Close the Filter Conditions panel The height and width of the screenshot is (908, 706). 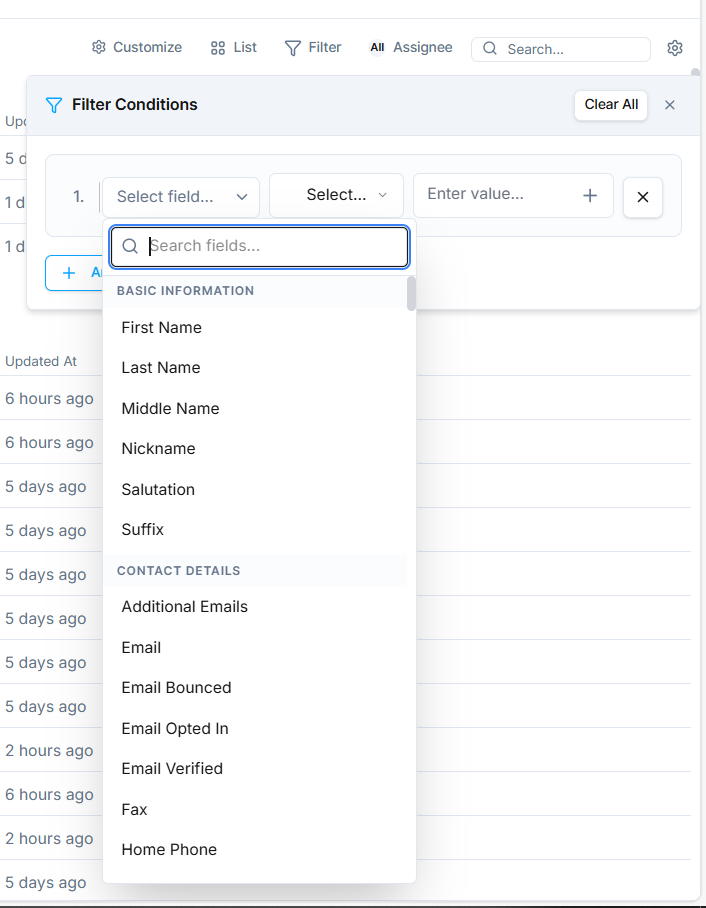point(670,105)
